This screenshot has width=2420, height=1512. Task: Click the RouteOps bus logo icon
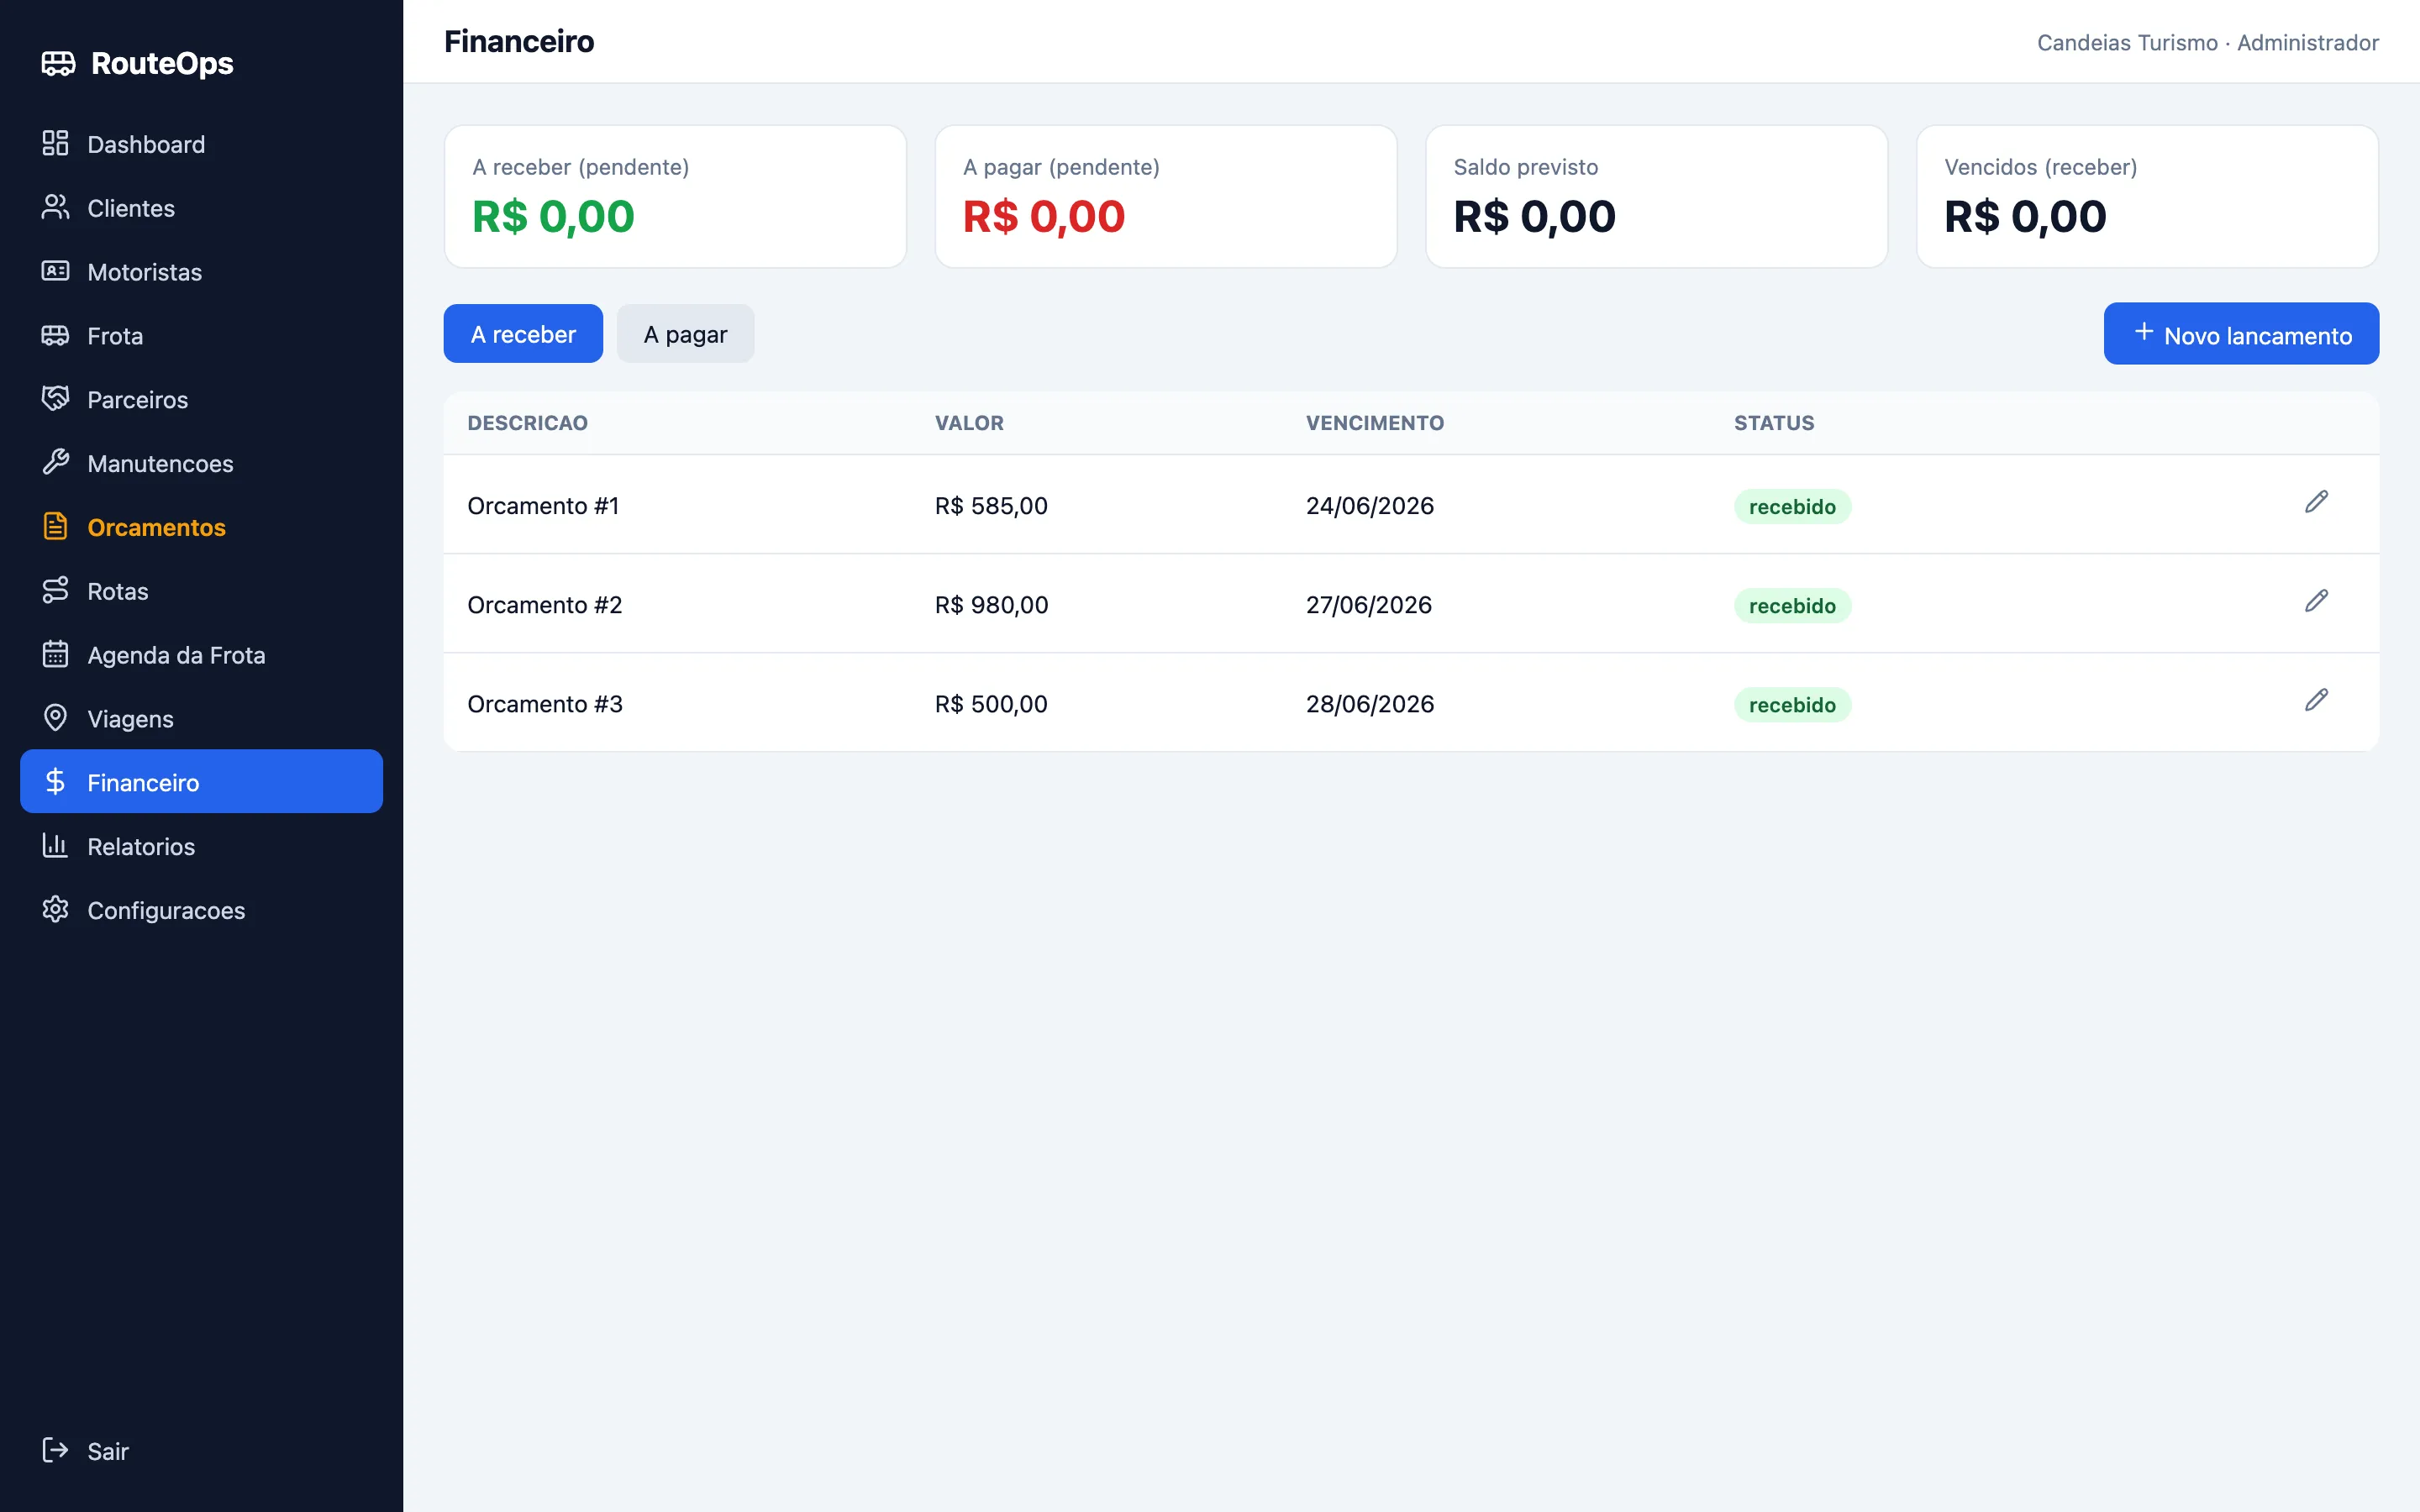(58, 63)
